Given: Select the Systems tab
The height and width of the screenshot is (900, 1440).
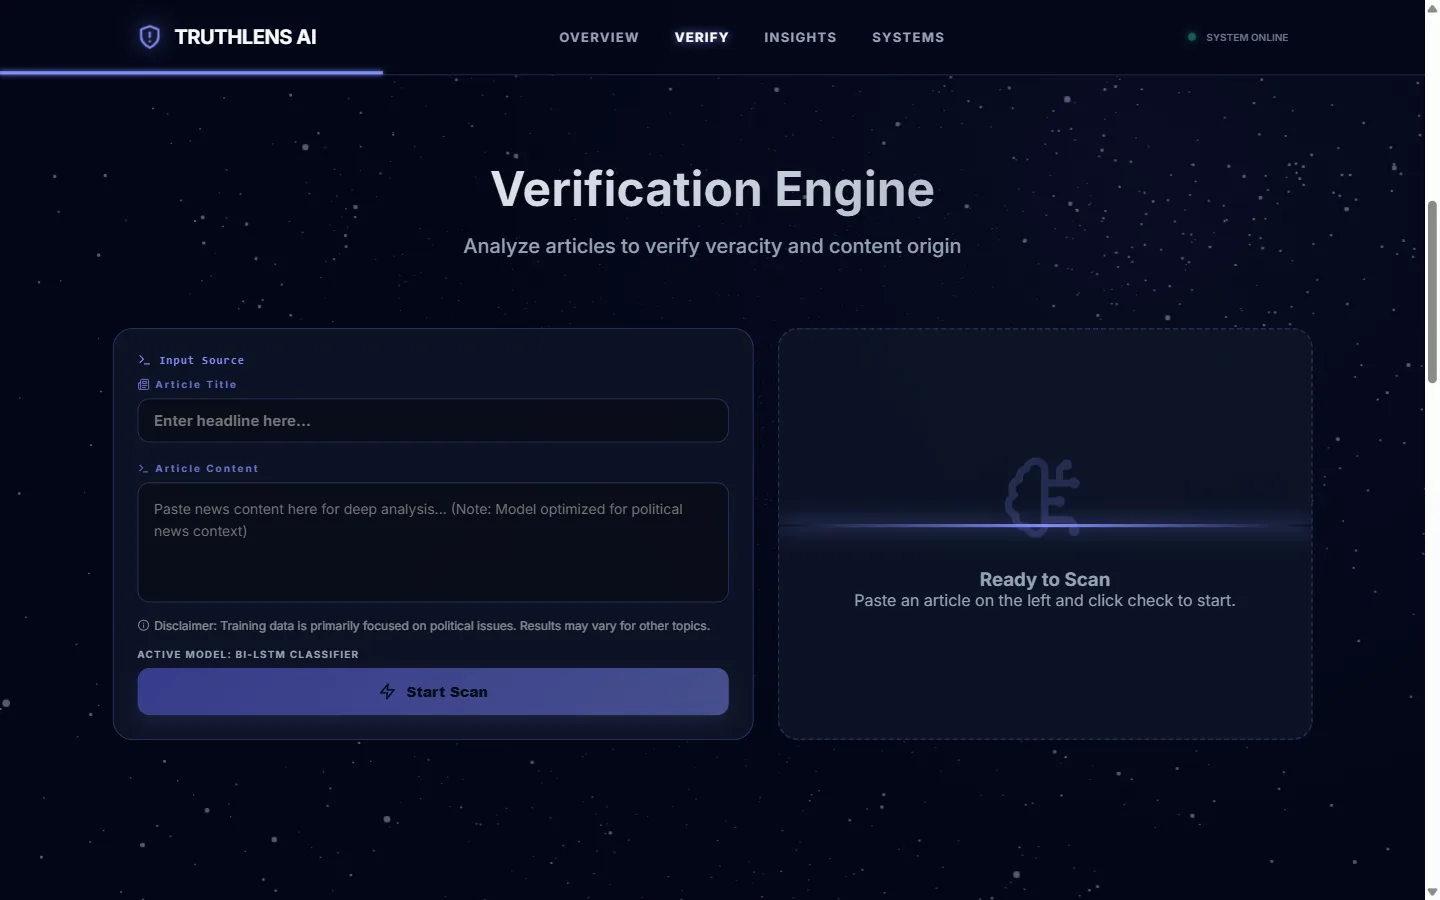Looking at the screenshot, I should coord(908,37).
